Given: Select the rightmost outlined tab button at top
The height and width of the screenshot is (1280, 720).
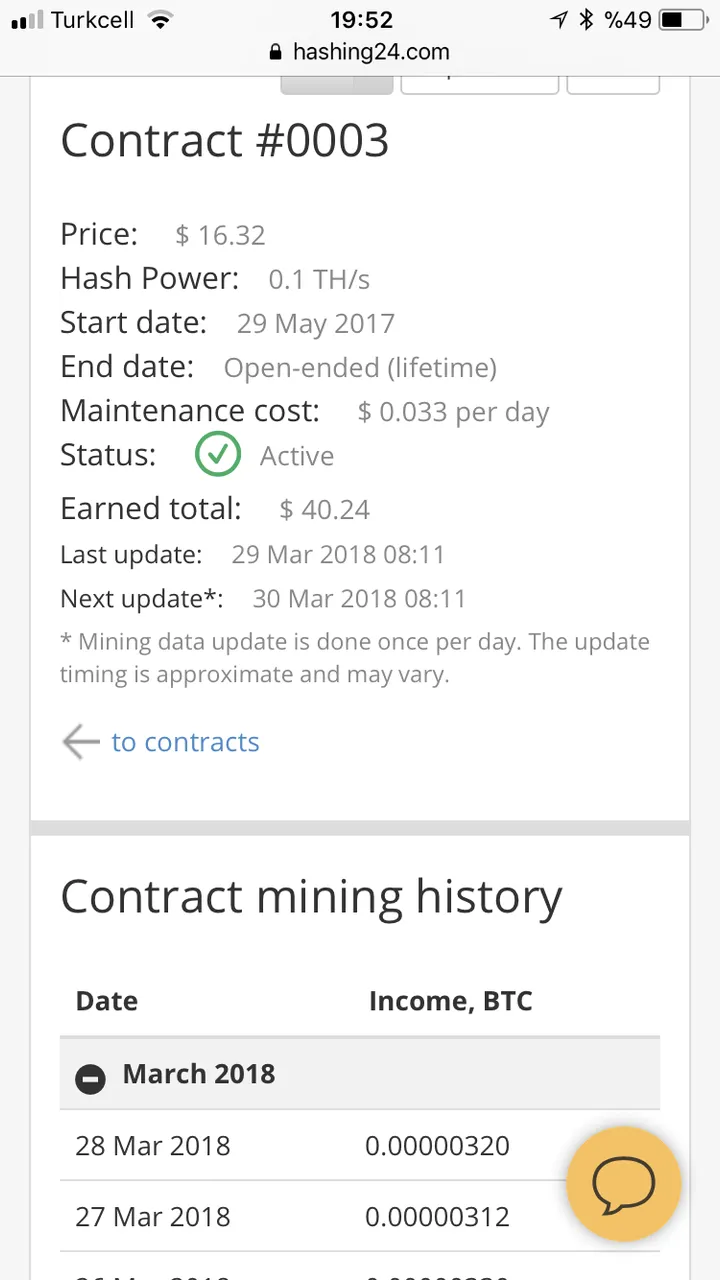Looking at the screenshot, I should pos(613,85).
